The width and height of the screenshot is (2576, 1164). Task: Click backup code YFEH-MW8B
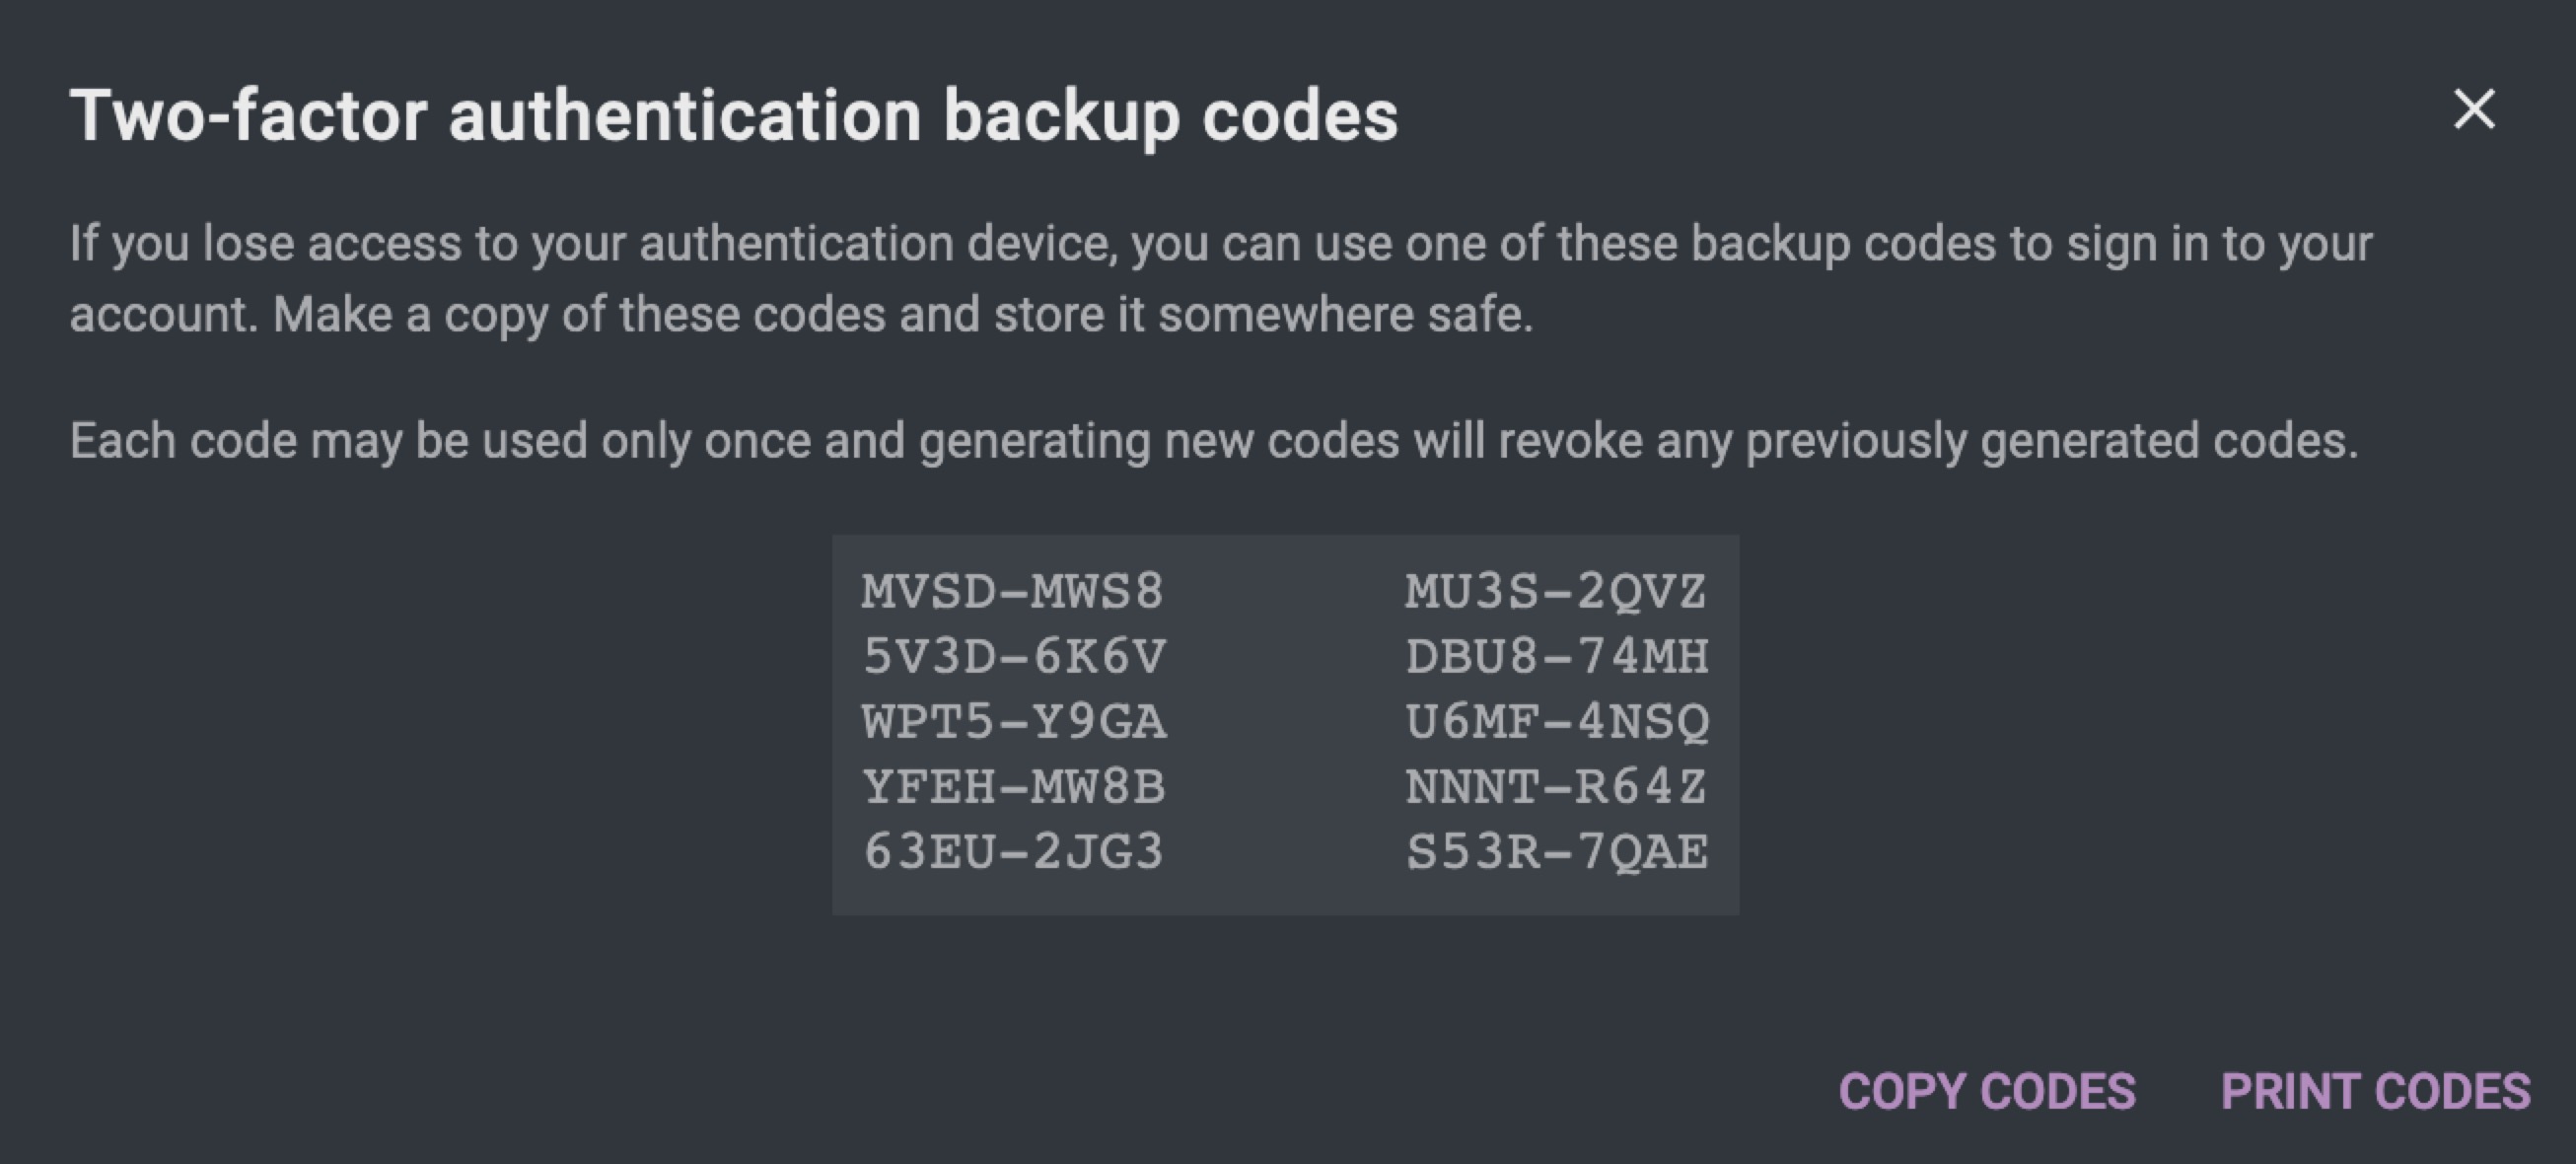[x=1014, y=786]
